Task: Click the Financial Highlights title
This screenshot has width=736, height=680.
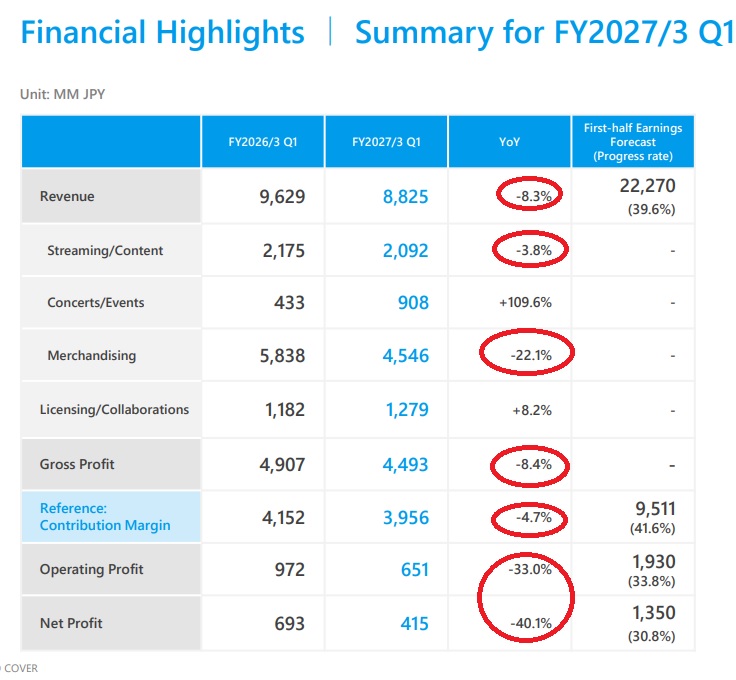Action: [162, 32]
